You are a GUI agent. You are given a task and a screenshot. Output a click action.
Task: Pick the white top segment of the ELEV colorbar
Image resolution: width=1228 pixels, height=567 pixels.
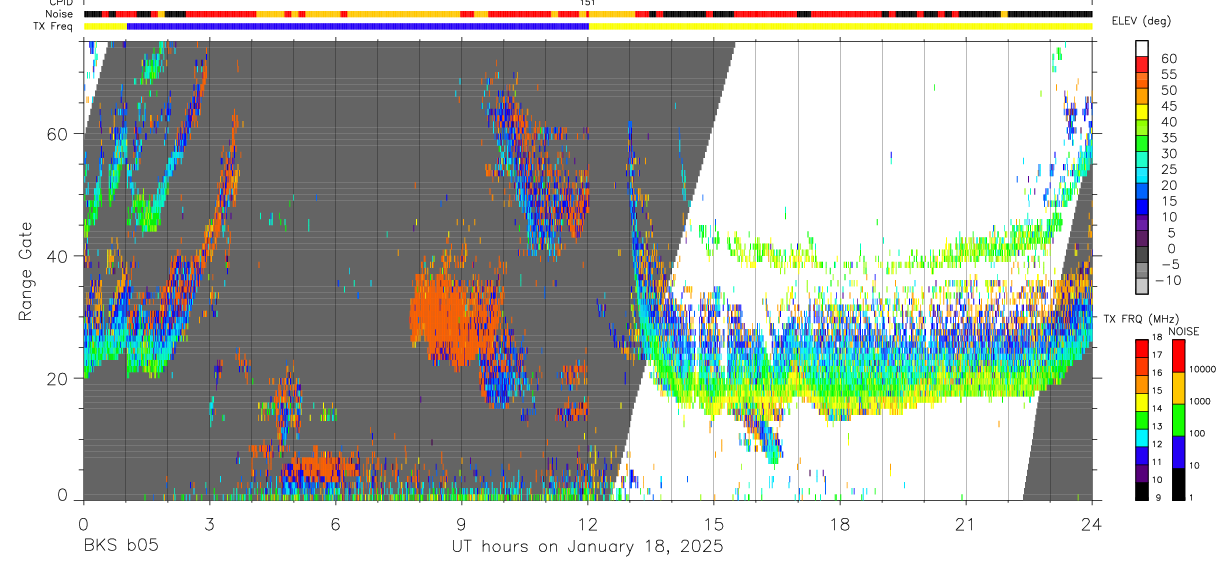(1142, 47)
